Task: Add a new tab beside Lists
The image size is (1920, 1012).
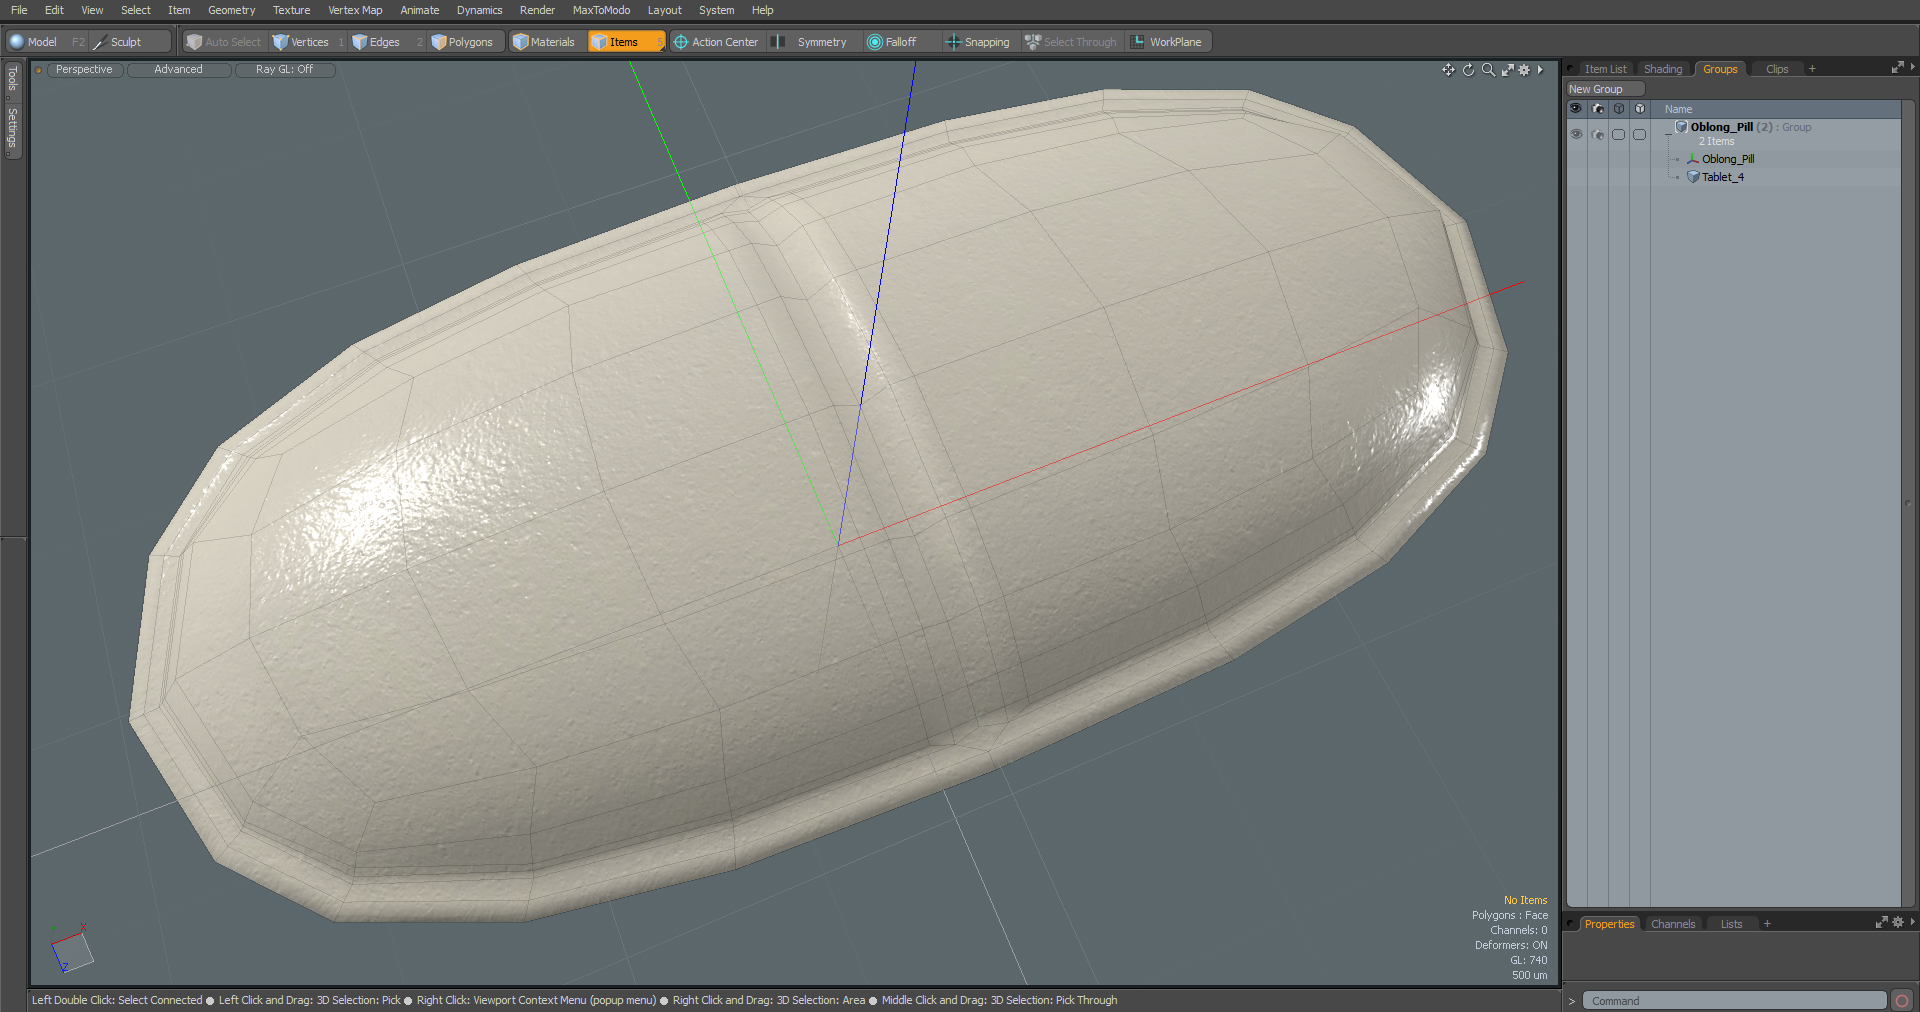Action: [1767, 924]
